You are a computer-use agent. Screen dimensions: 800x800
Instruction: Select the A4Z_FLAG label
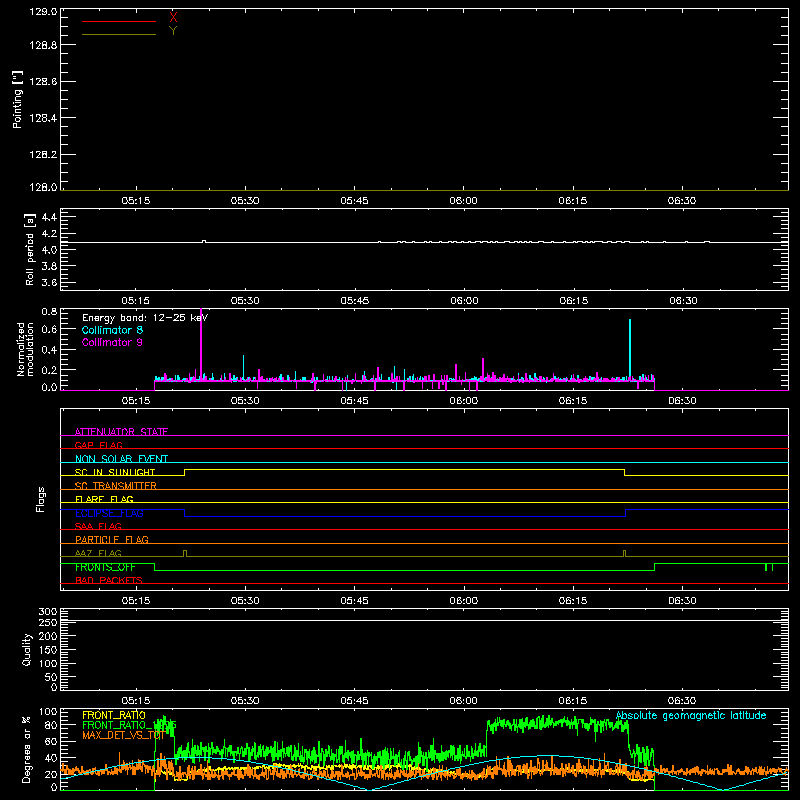[x=98, y=553]
